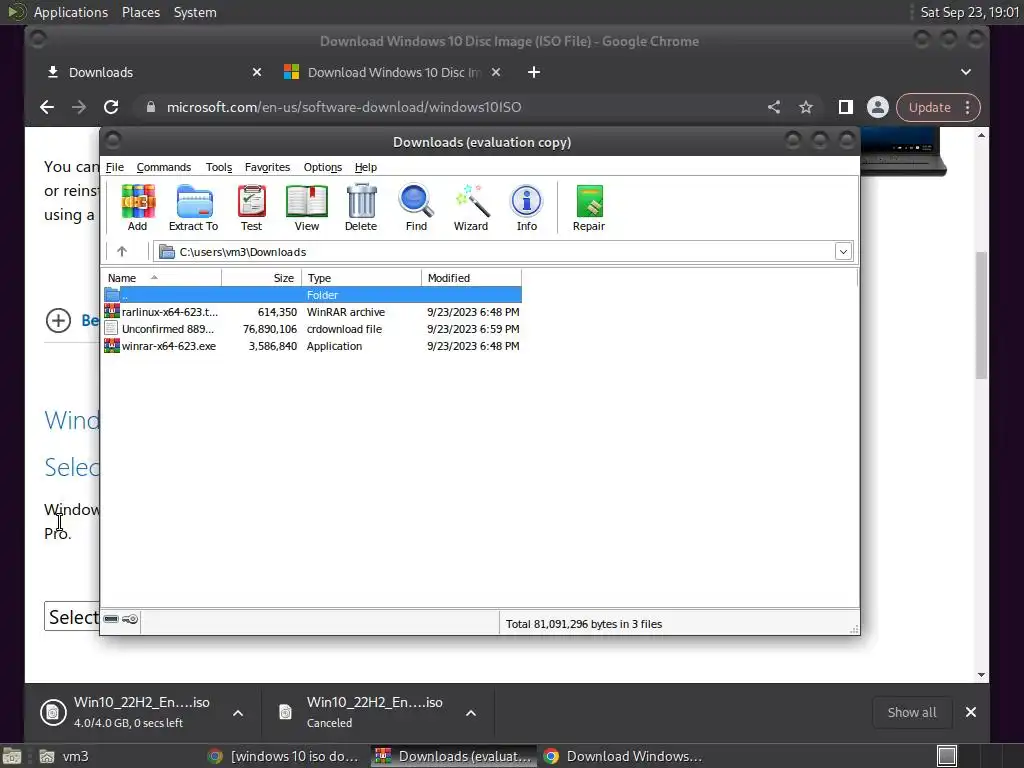Close the downloads shelf with the X
Image resolution: width=1024 pixels, height=768 pixels.
click(x=971, y=712)
